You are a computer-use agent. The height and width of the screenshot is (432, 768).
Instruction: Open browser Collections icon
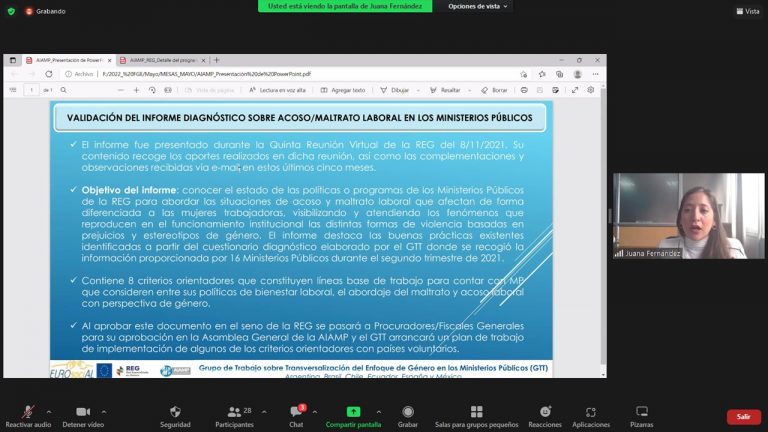point(559,74)
